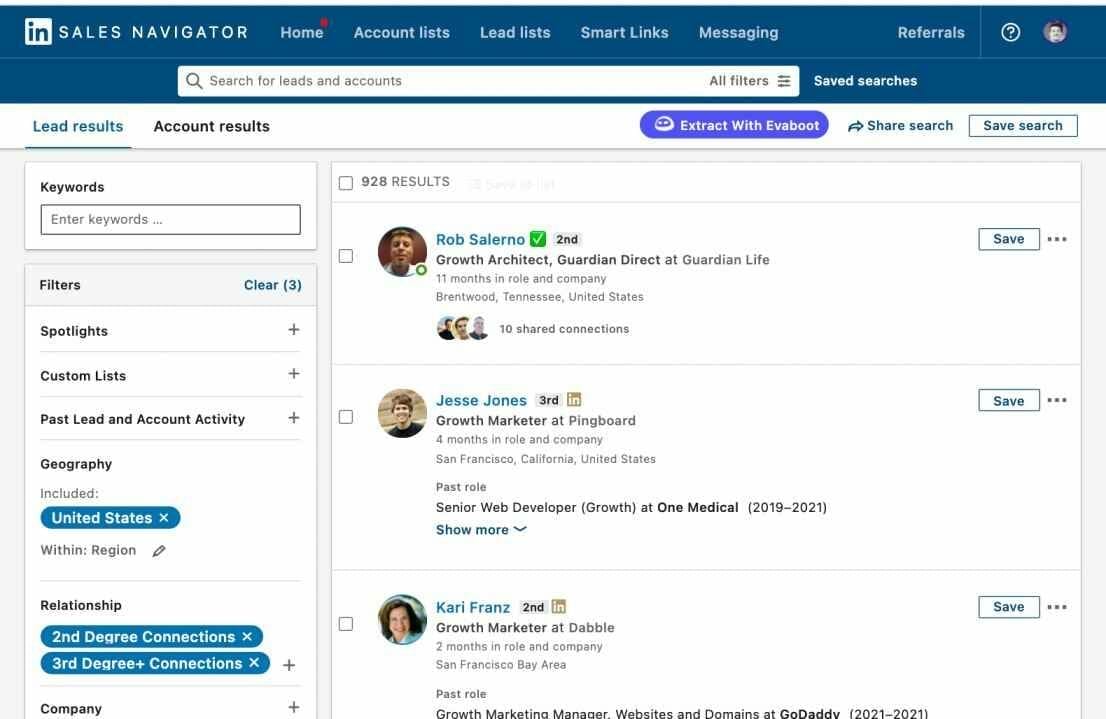
Task: Switch to the Account results tab
Action: 211,126
